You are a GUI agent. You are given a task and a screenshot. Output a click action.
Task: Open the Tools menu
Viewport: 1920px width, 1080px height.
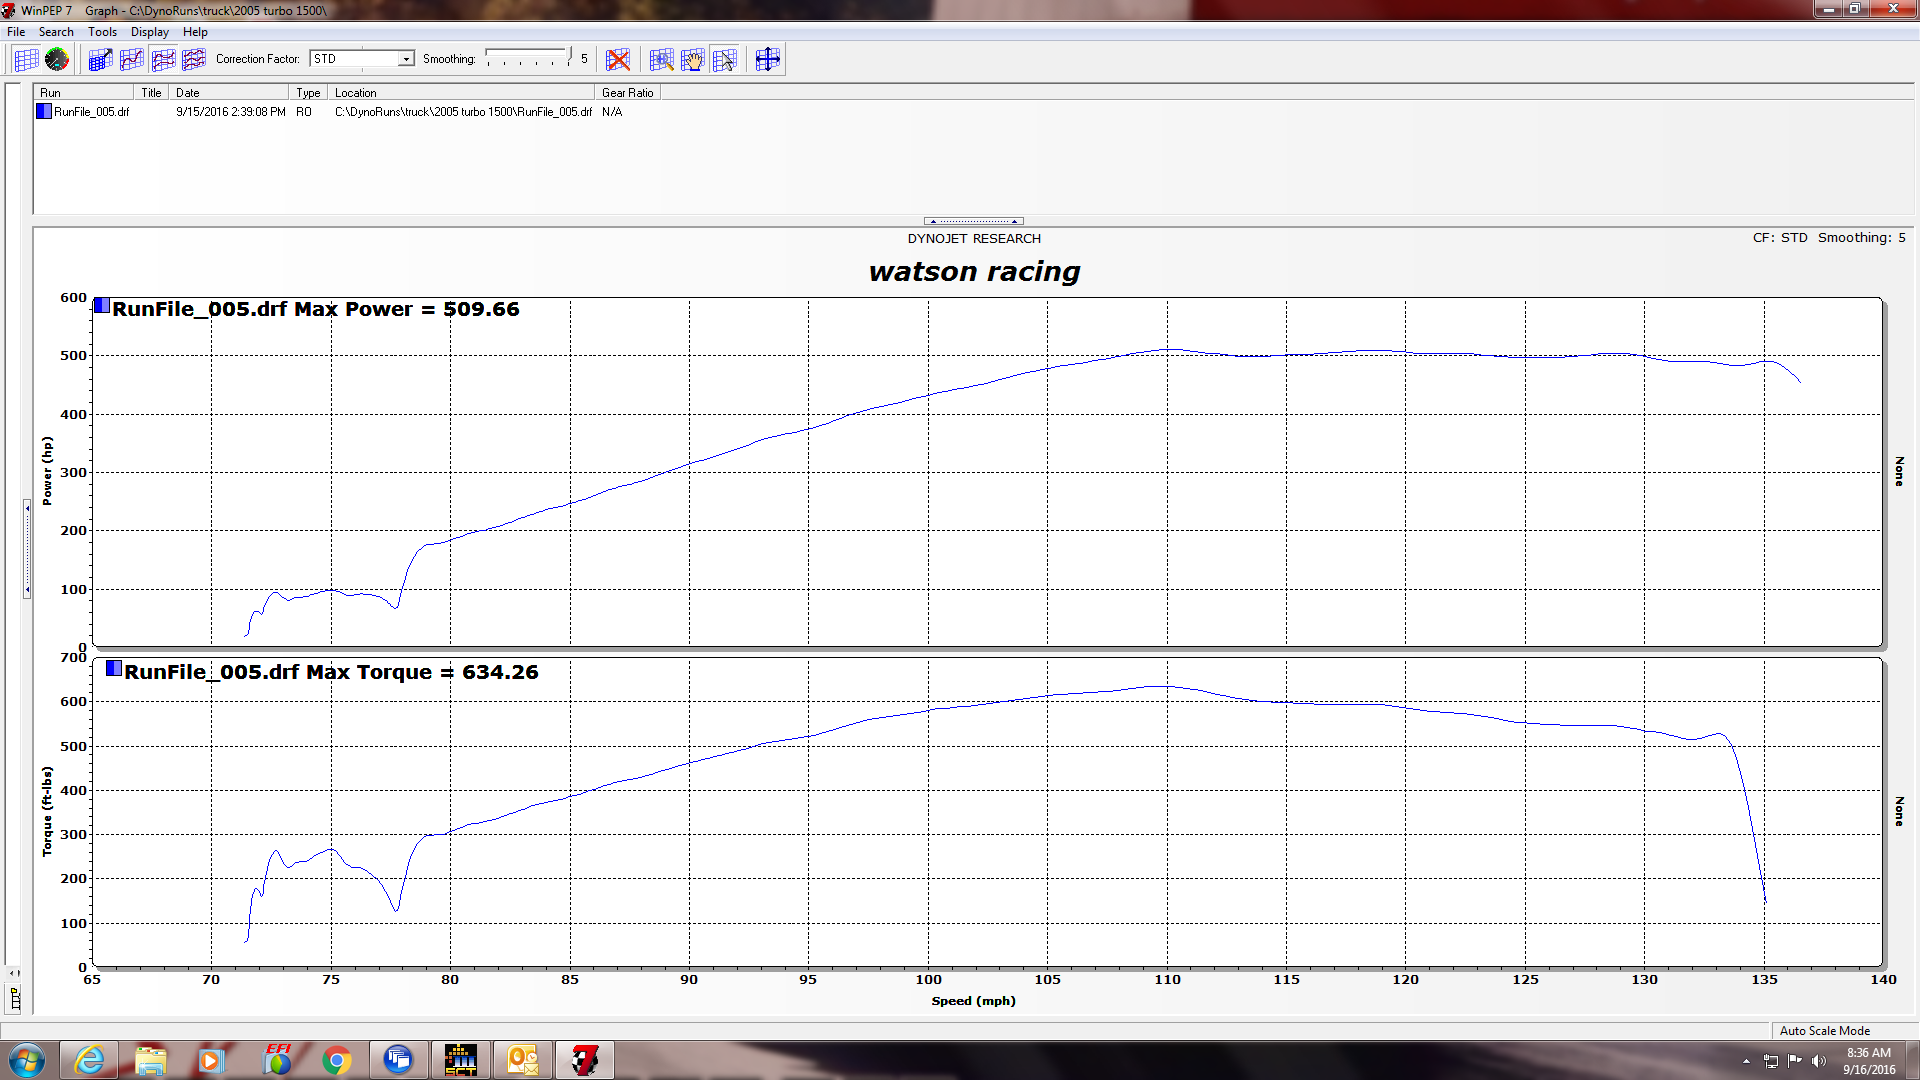coord(102,32)
